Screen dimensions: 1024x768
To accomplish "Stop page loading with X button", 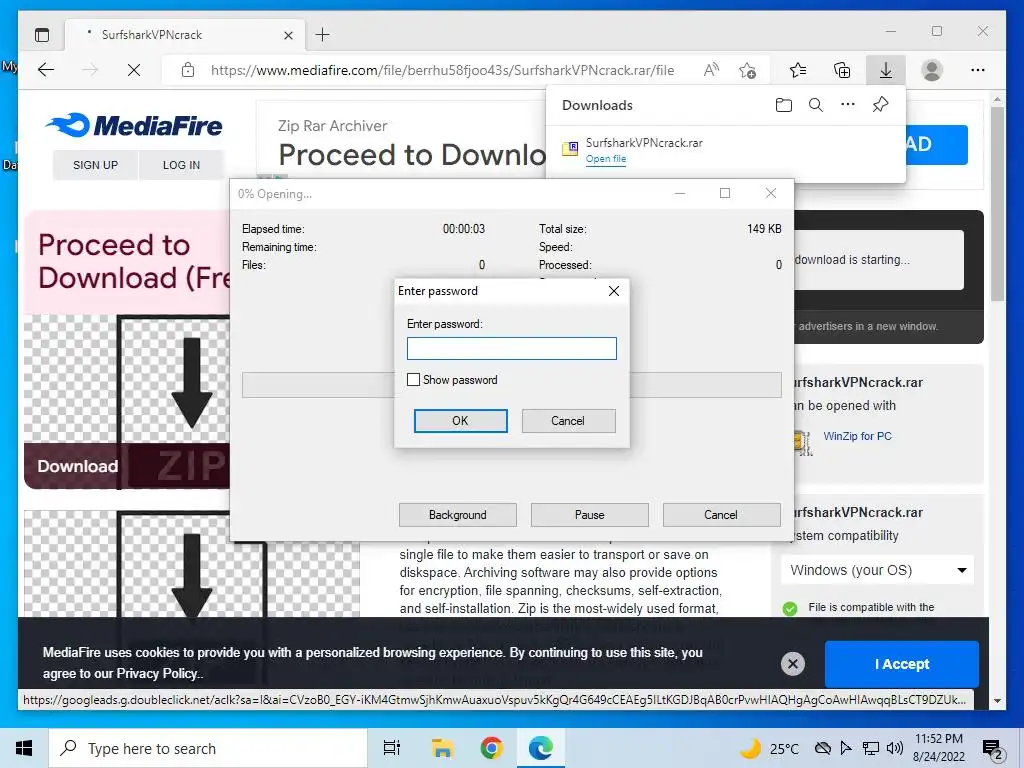I will coord(134,70).
